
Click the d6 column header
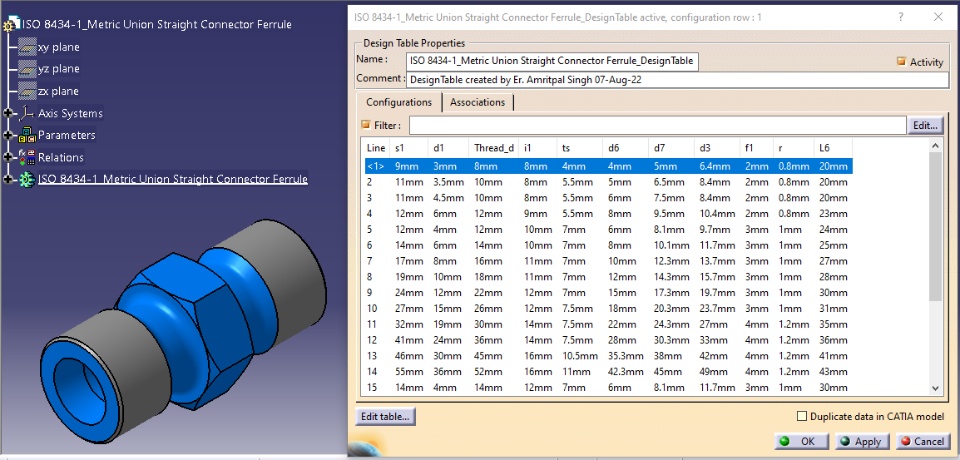click(x=625, y=148)
